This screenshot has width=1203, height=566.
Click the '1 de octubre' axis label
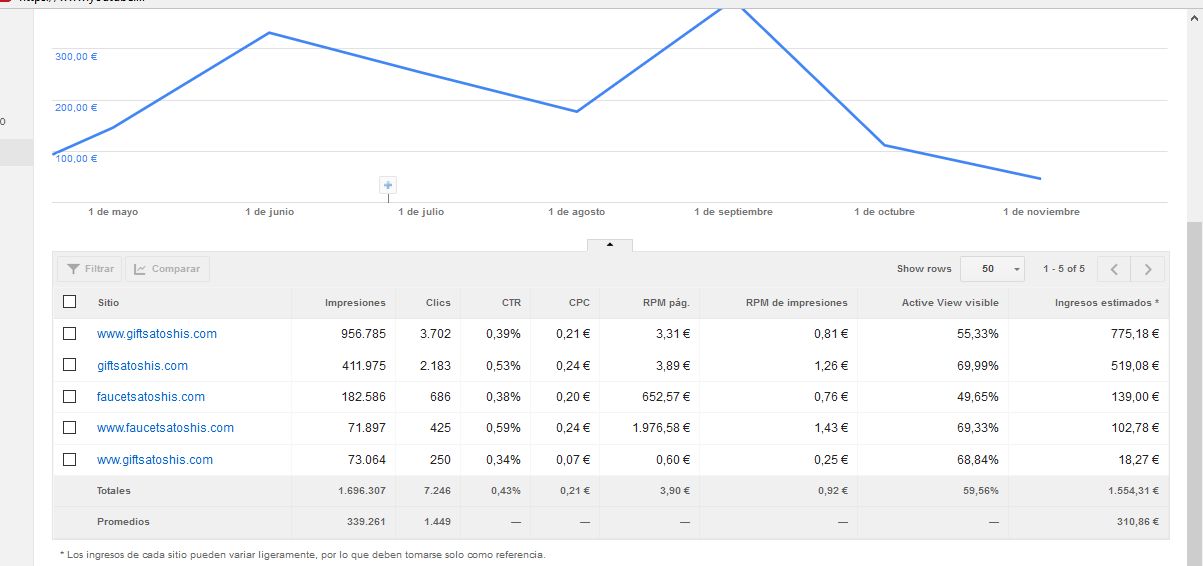click(884, 212)
